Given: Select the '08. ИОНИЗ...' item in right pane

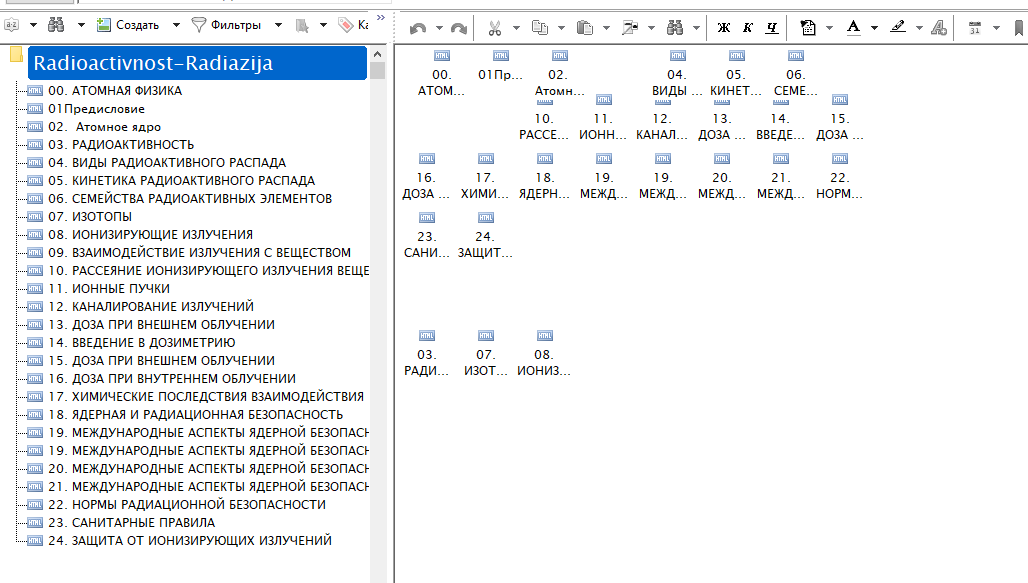Looking at the screenshot, I should tap(544, 354).
